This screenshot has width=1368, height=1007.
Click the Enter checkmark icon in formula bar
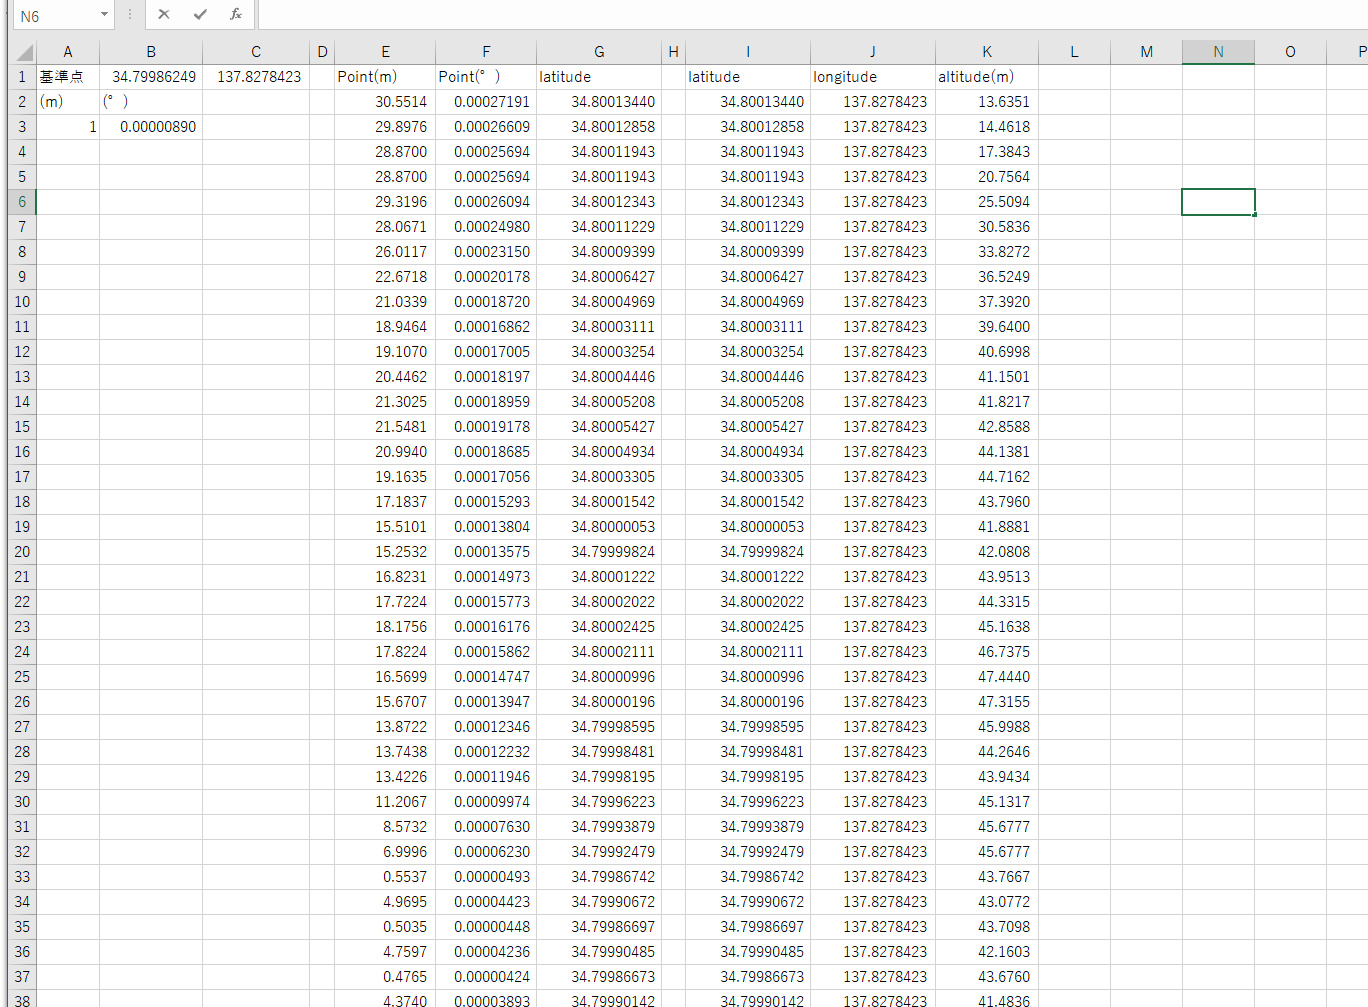200,15
